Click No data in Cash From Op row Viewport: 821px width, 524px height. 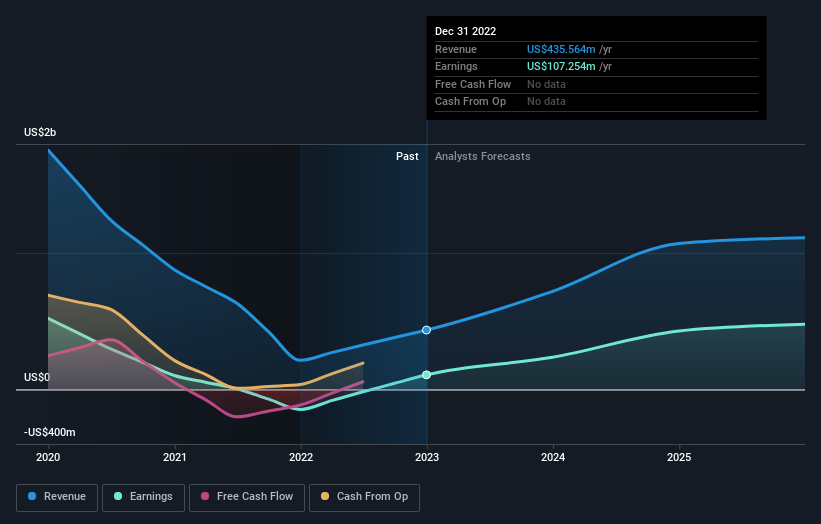546,102
